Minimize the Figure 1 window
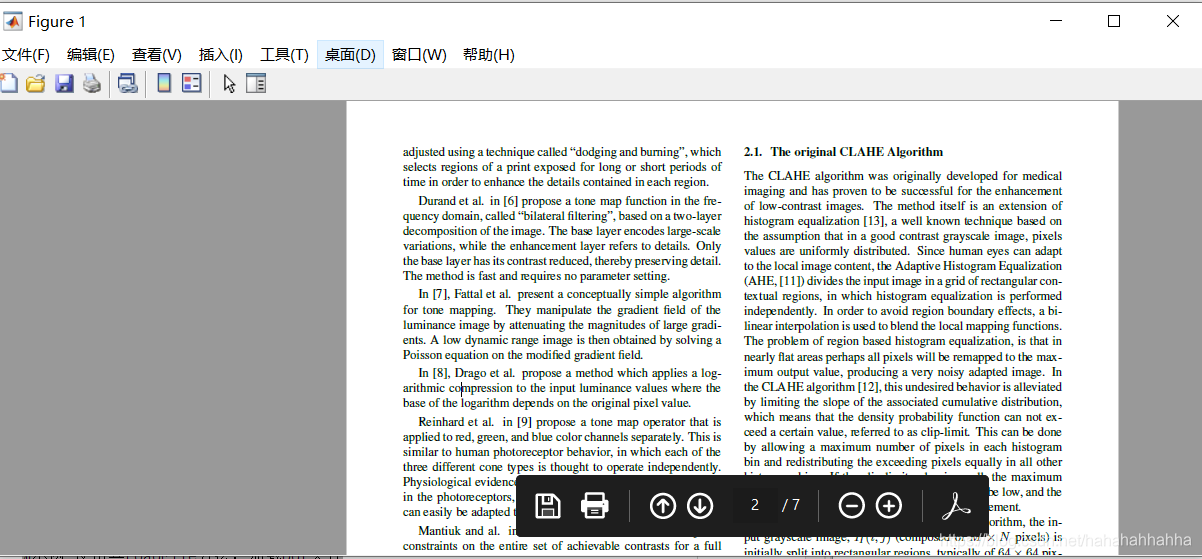Viewport: 1202px width, 559px height. pyautogui.click(x=1055, y=21)
